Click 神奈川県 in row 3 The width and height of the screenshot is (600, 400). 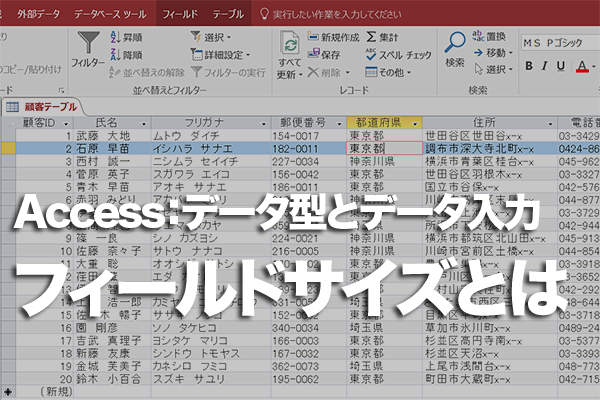[372, 162]
